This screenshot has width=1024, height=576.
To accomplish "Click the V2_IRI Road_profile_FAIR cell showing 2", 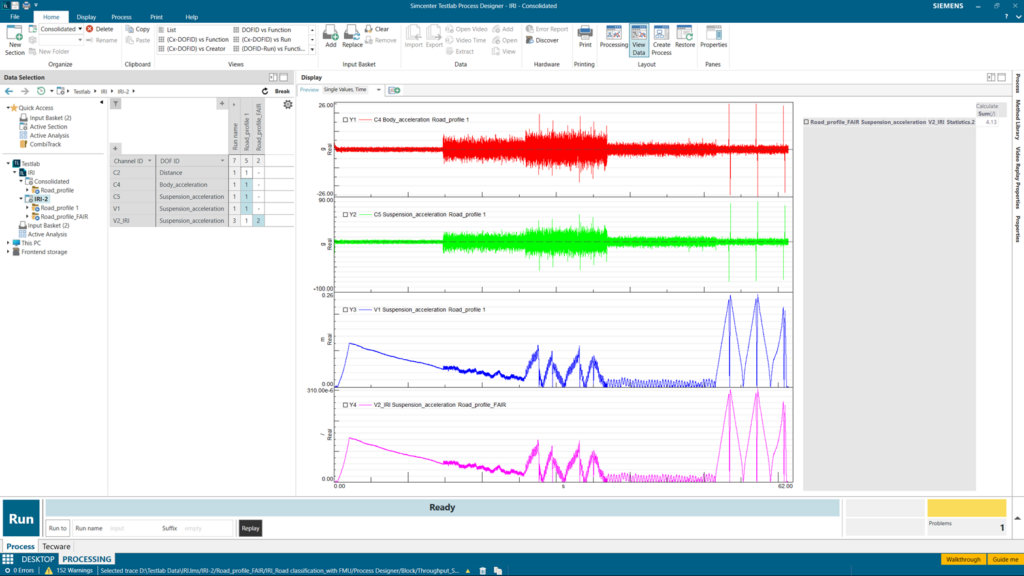I will (258, 221).
